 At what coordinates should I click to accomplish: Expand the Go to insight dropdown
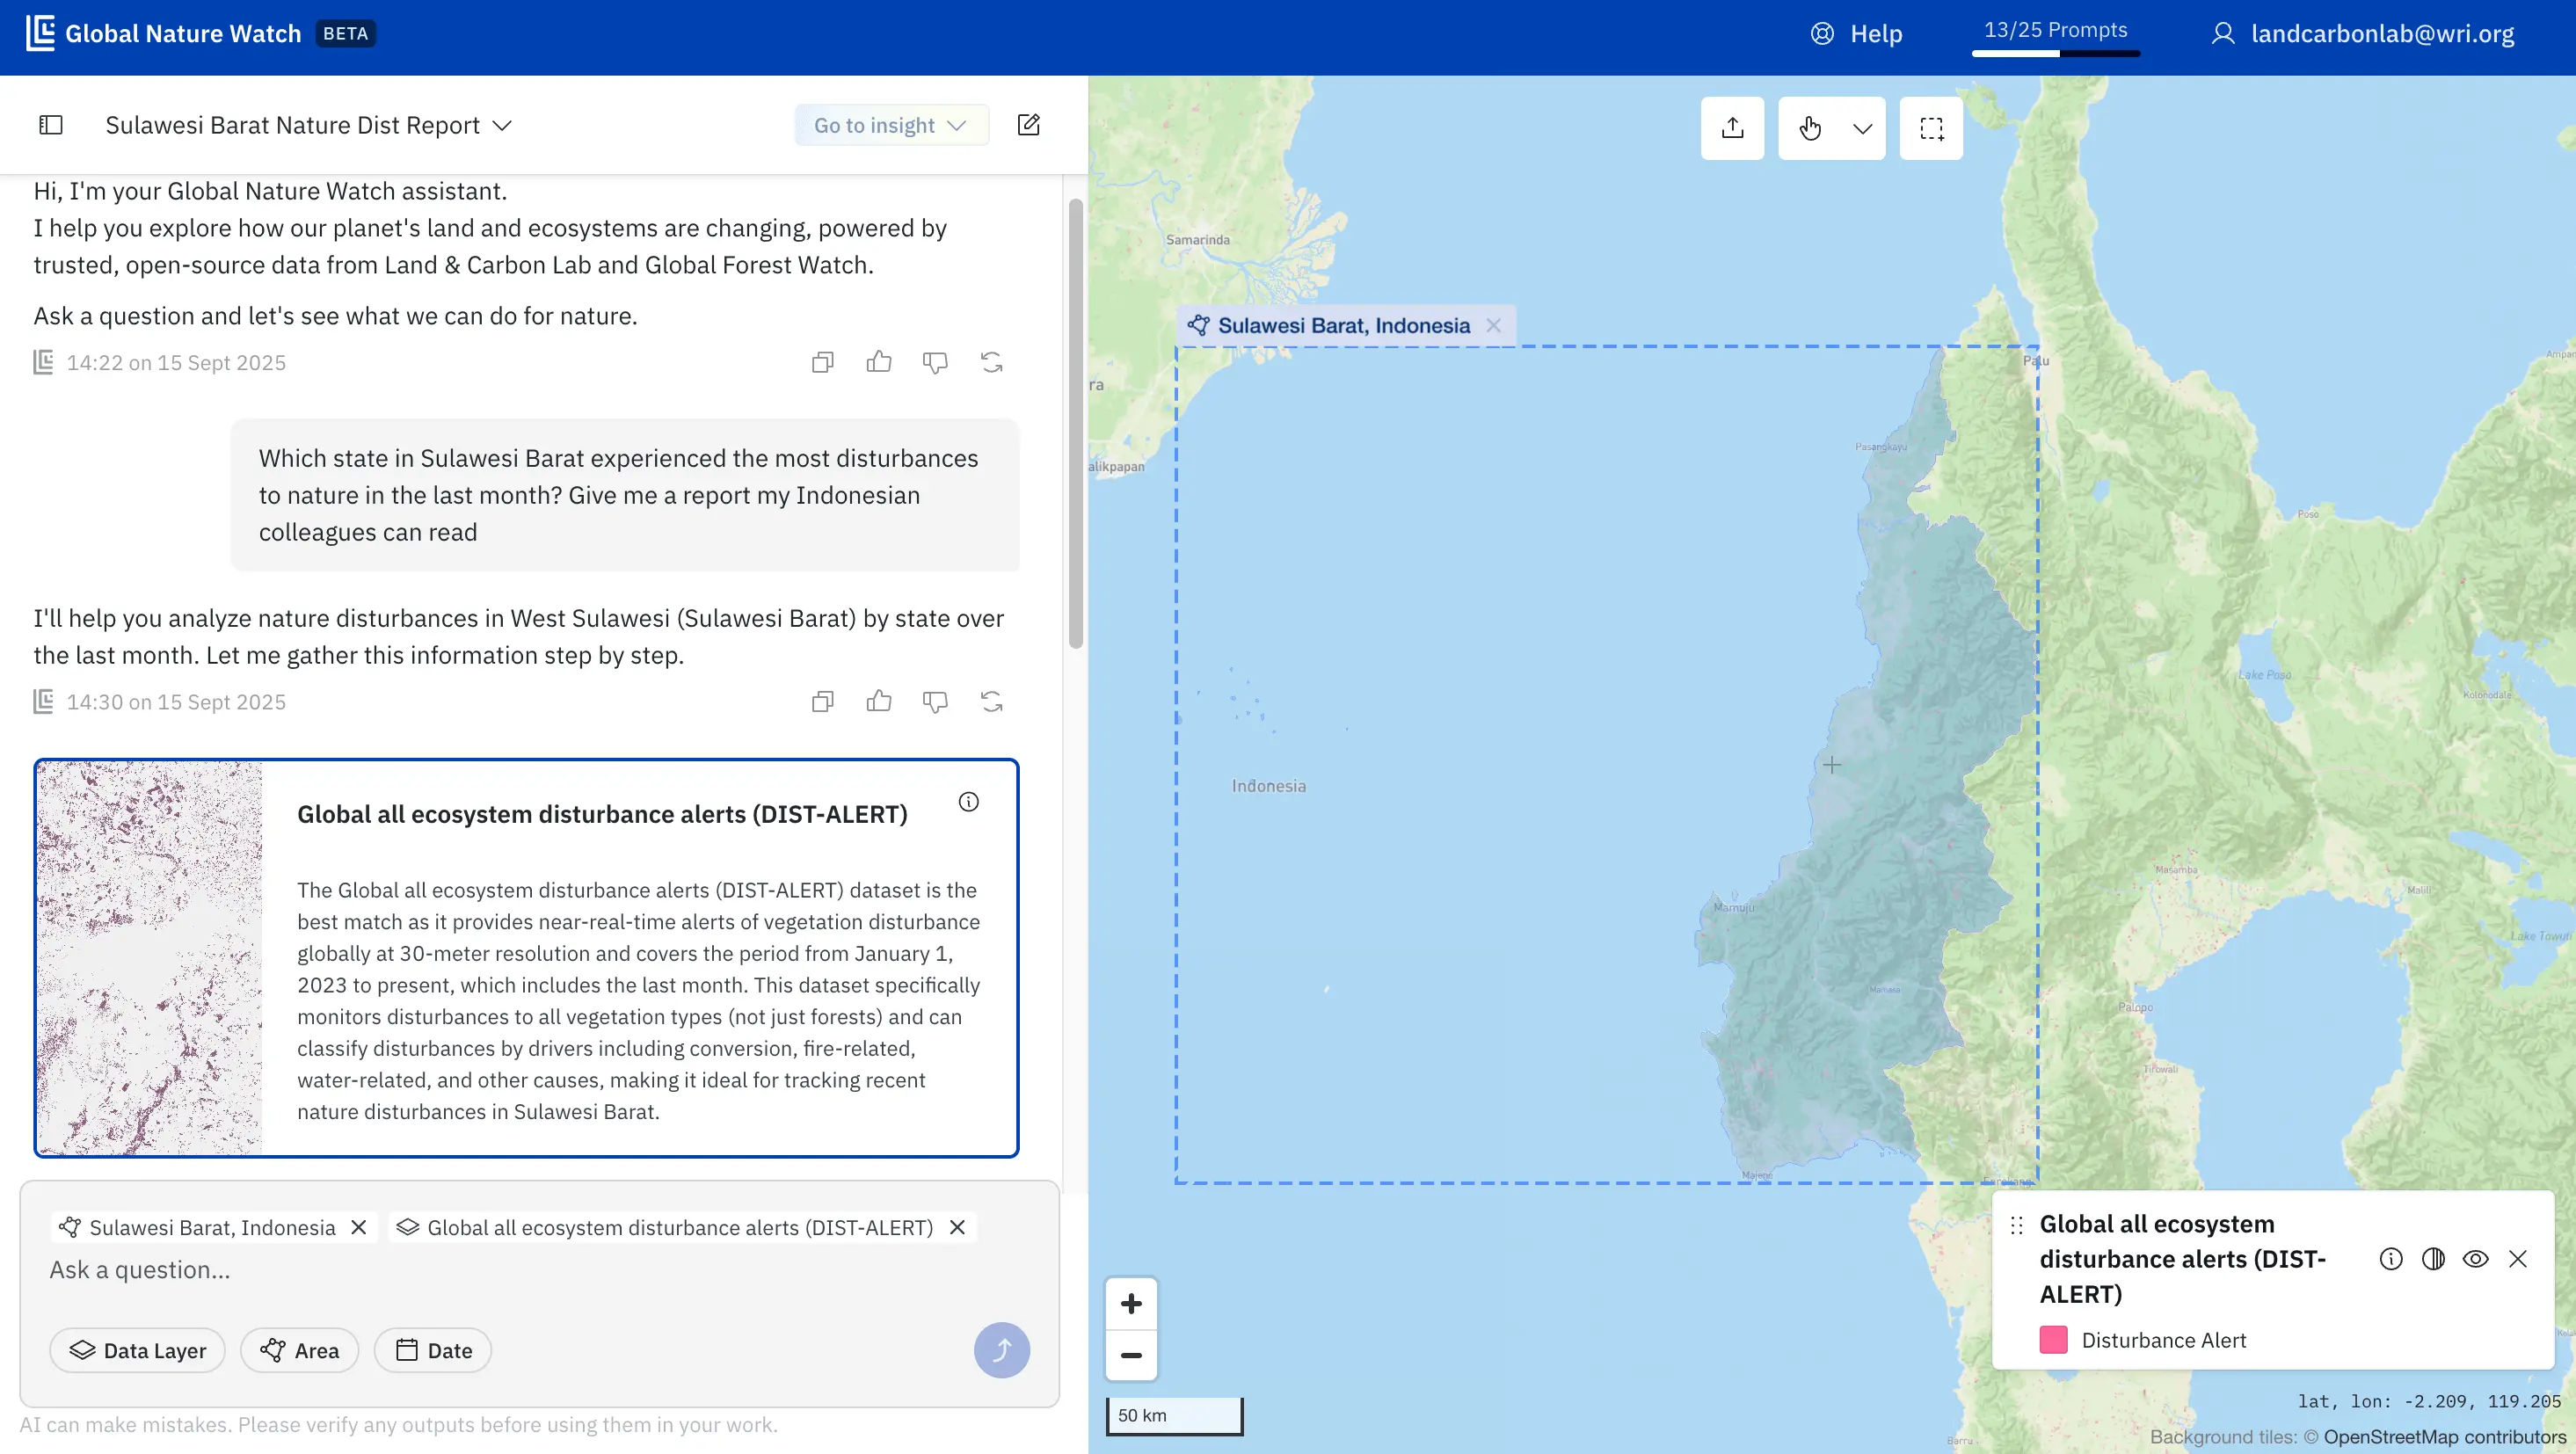click(890, 125)
